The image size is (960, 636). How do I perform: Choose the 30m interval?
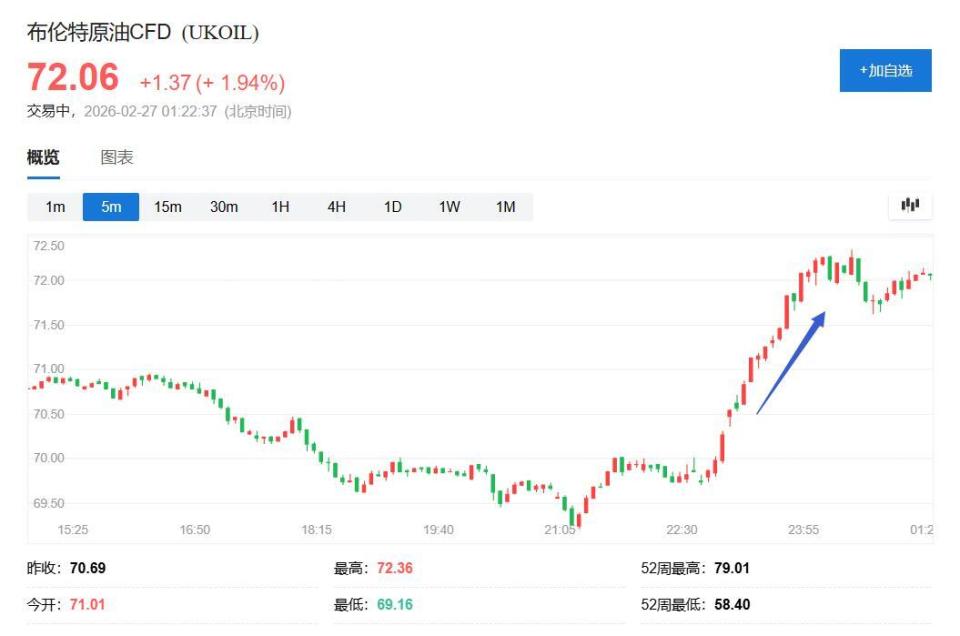point(223,207)
